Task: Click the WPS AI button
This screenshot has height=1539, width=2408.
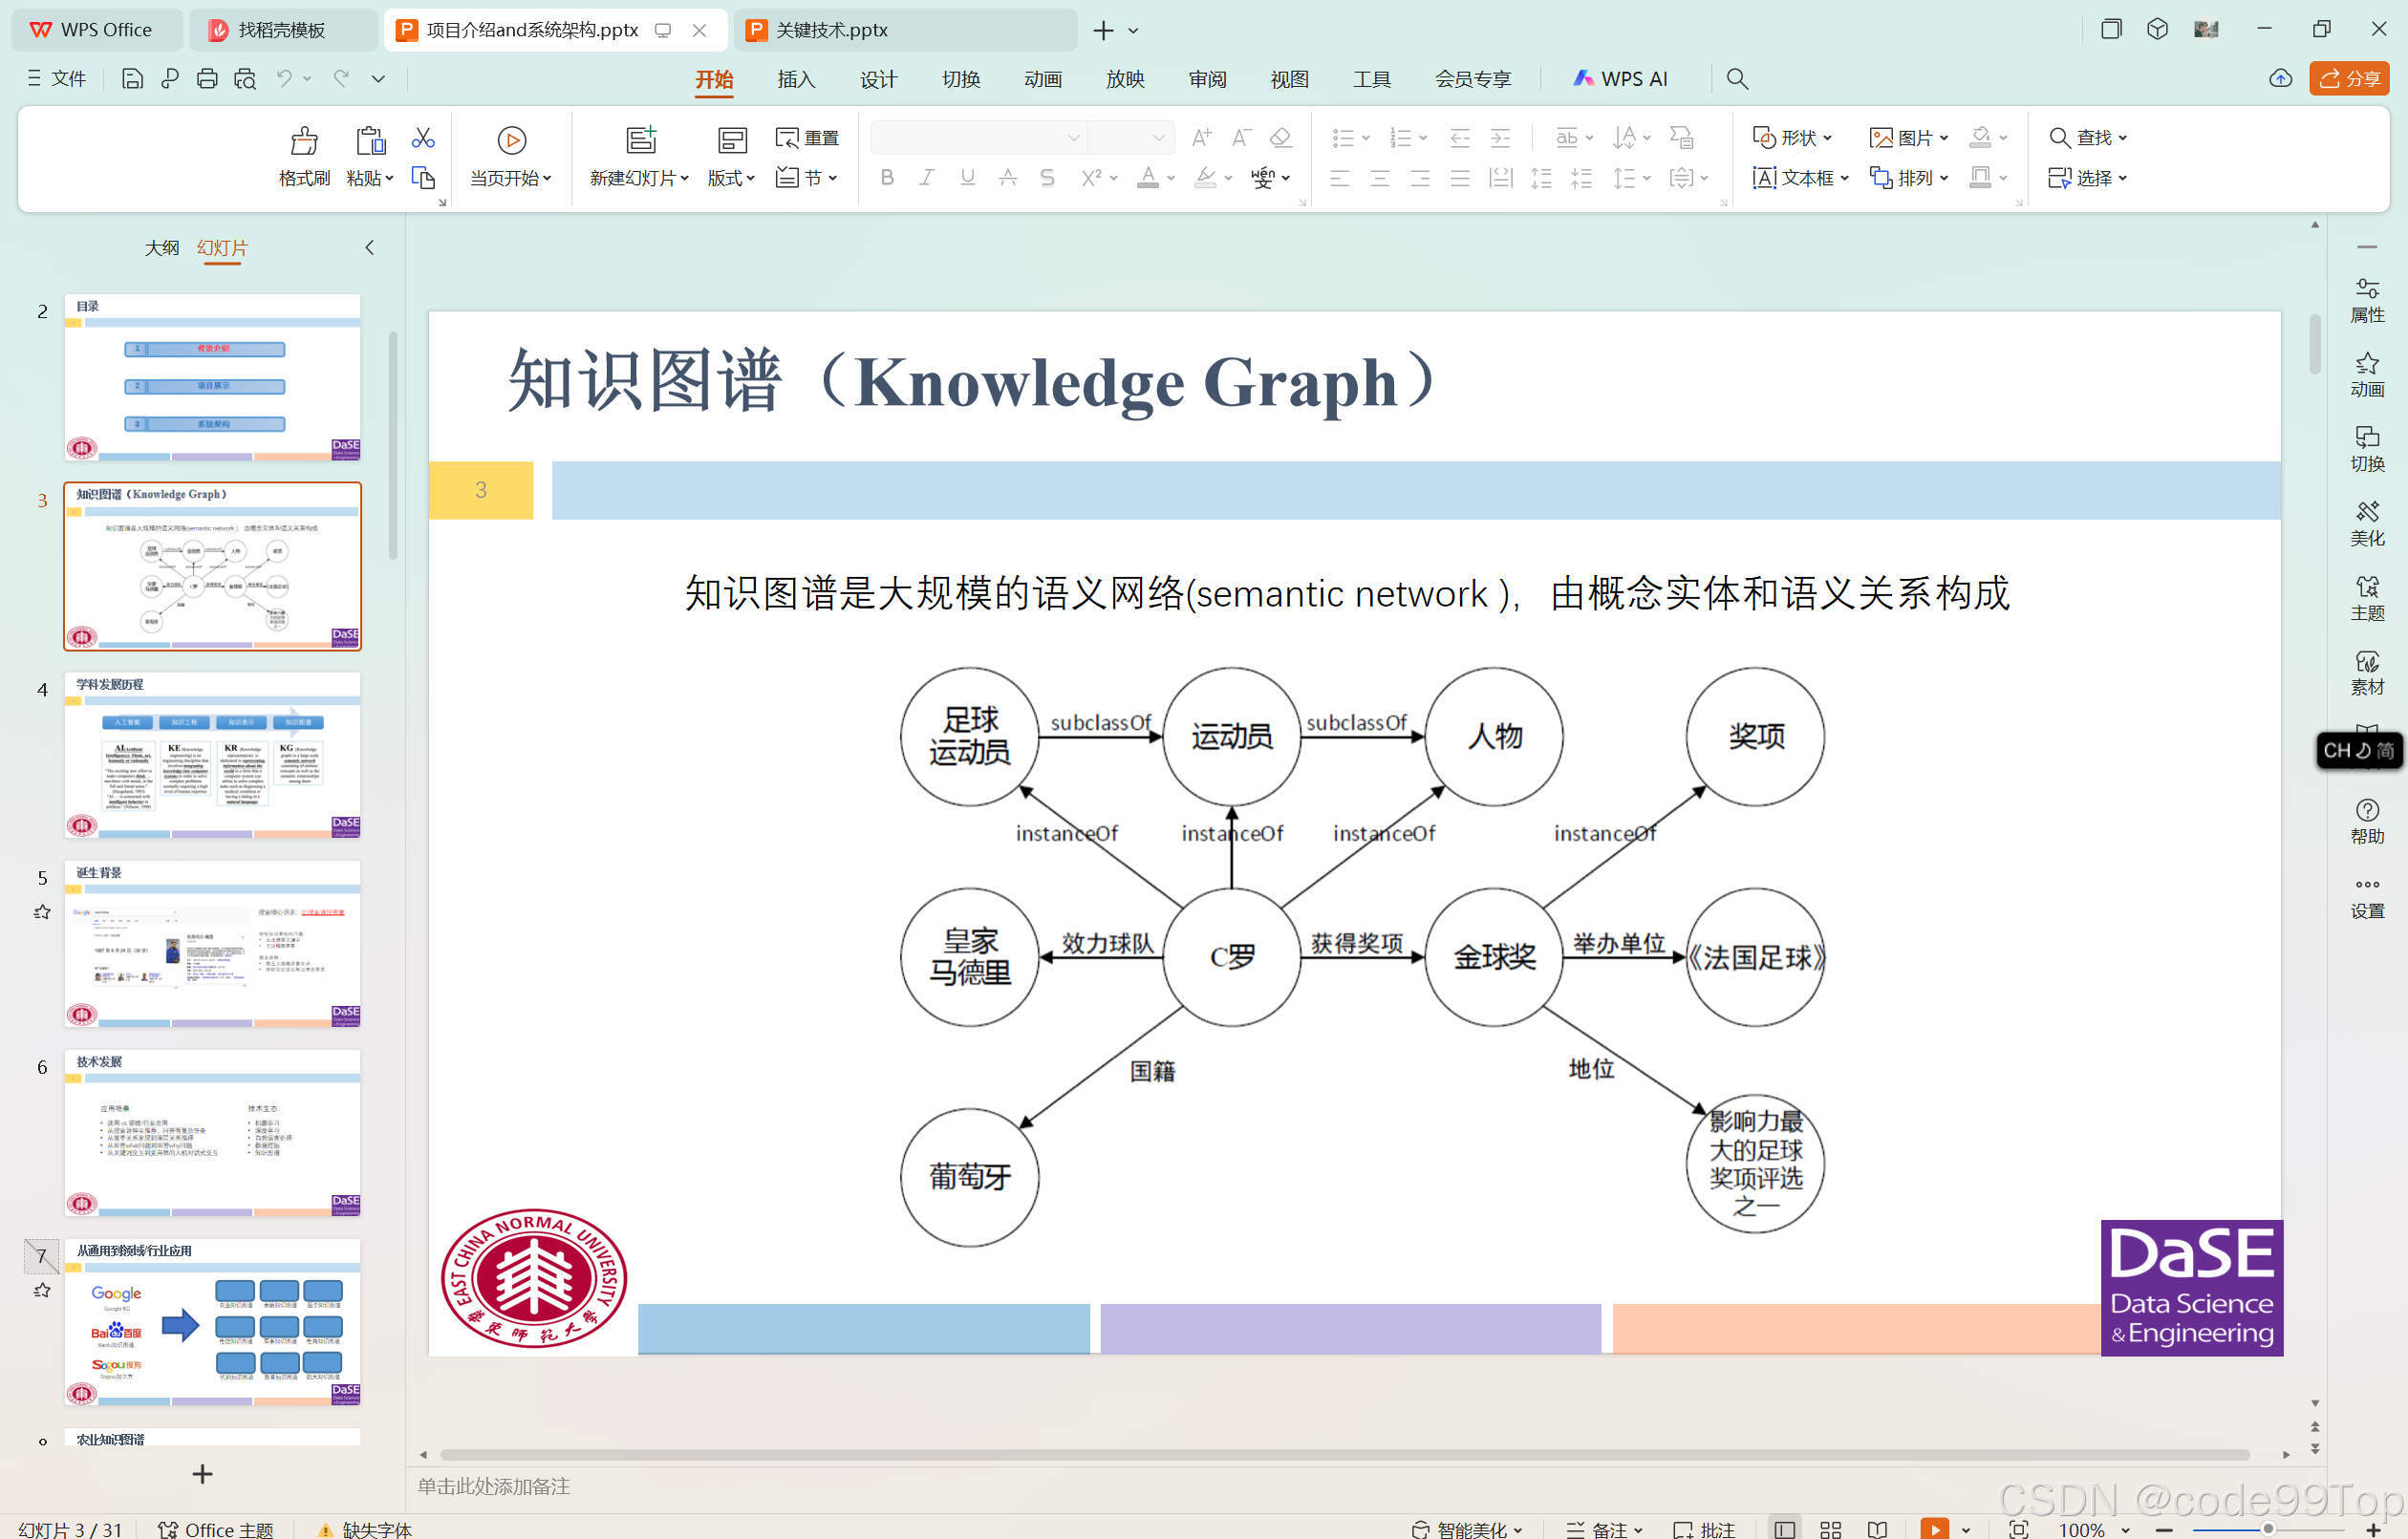Action: tap(1620, 79)
